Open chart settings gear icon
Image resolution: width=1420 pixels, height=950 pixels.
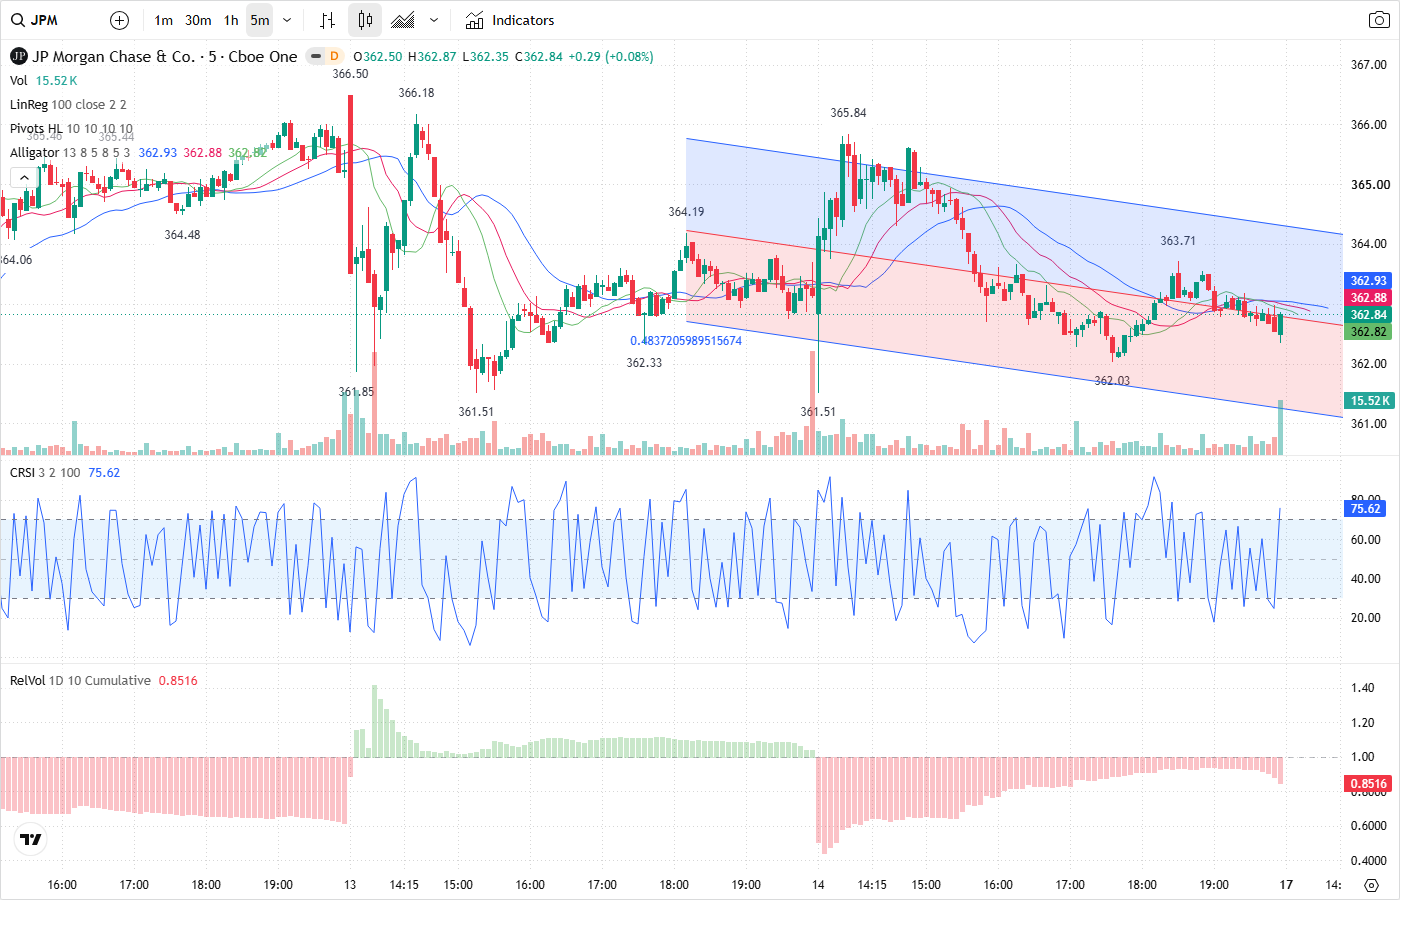click(1371, 885)
